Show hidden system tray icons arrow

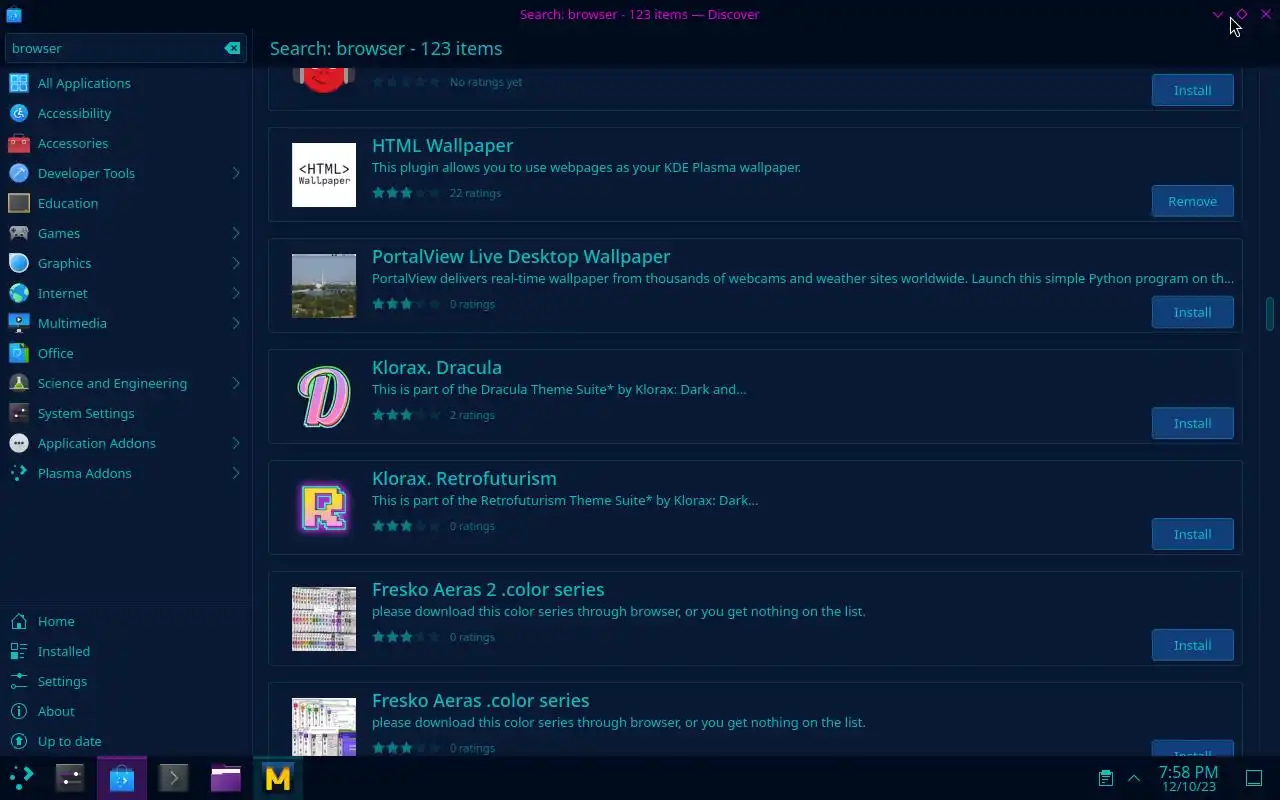point(1134,778)
